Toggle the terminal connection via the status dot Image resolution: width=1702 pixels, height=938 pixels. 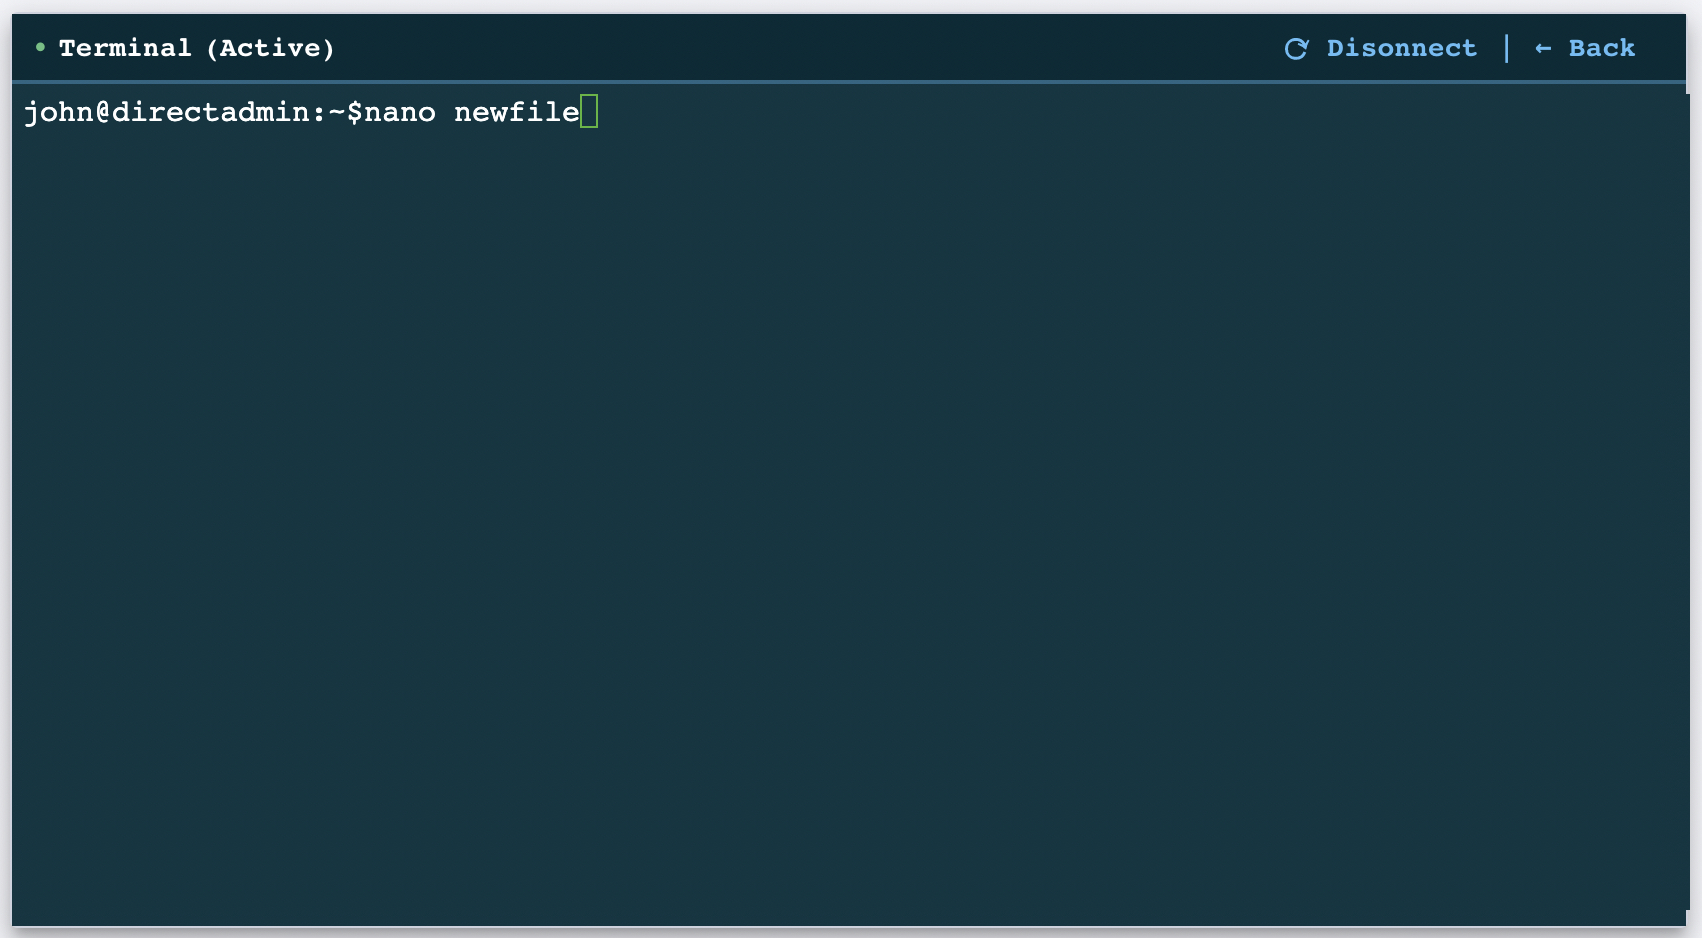point(39,46)
